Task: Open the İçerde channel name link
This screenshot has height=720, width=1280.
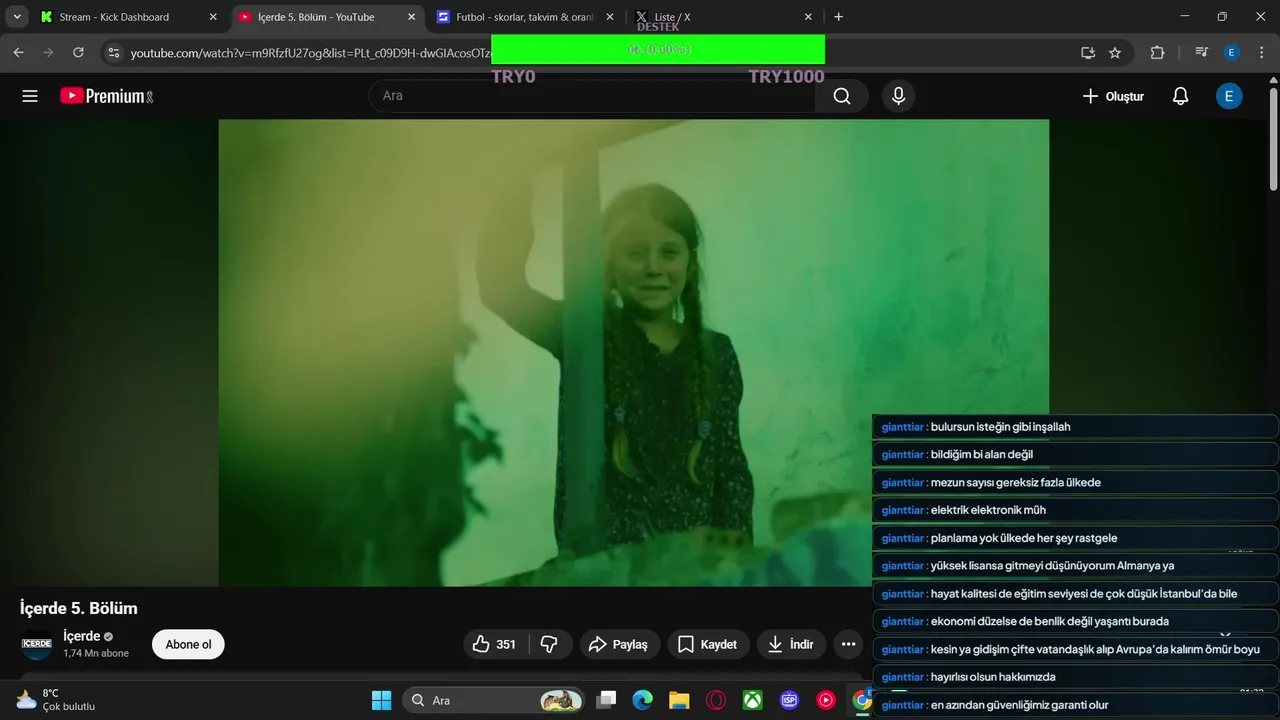Action: coord(82,636)
